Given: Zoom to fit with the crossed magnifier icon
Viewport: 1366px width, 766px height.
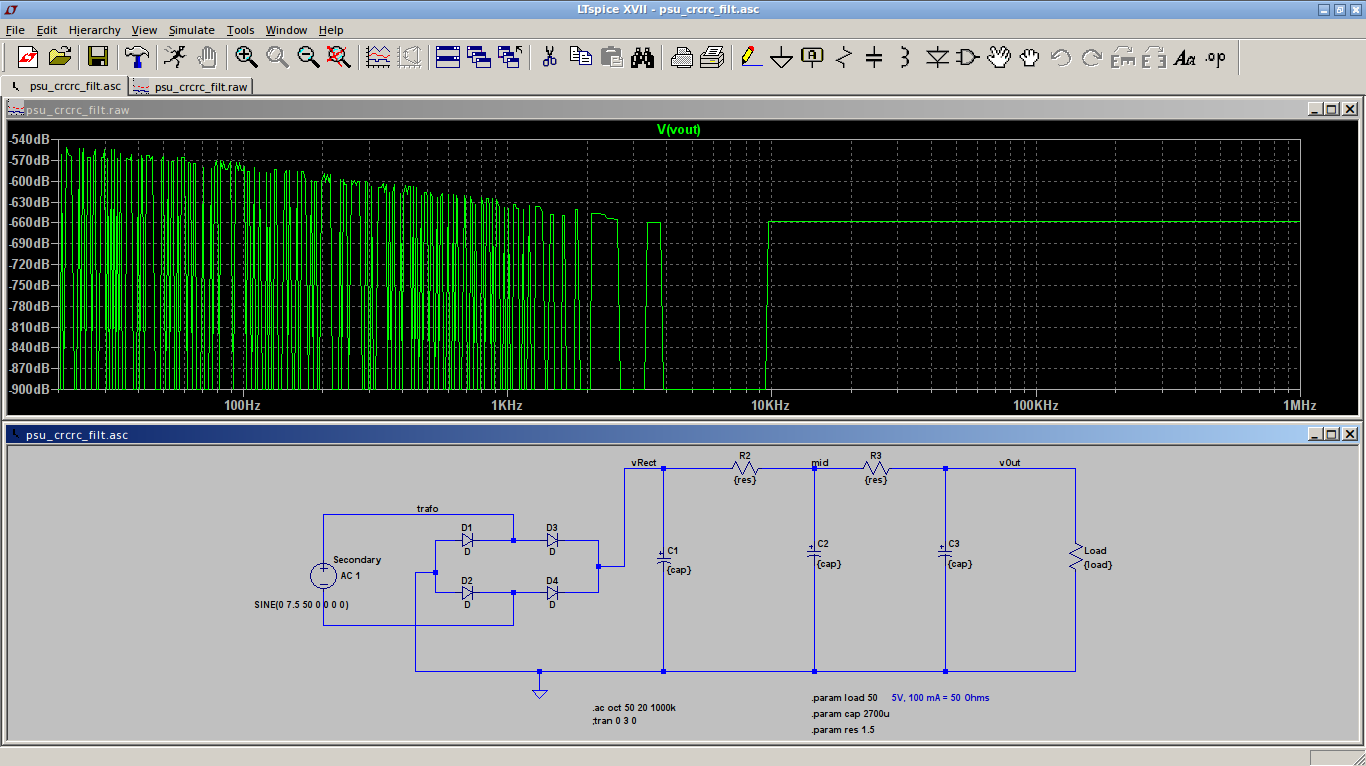Looking at the screenshot, I should click(x=339, y=57).
